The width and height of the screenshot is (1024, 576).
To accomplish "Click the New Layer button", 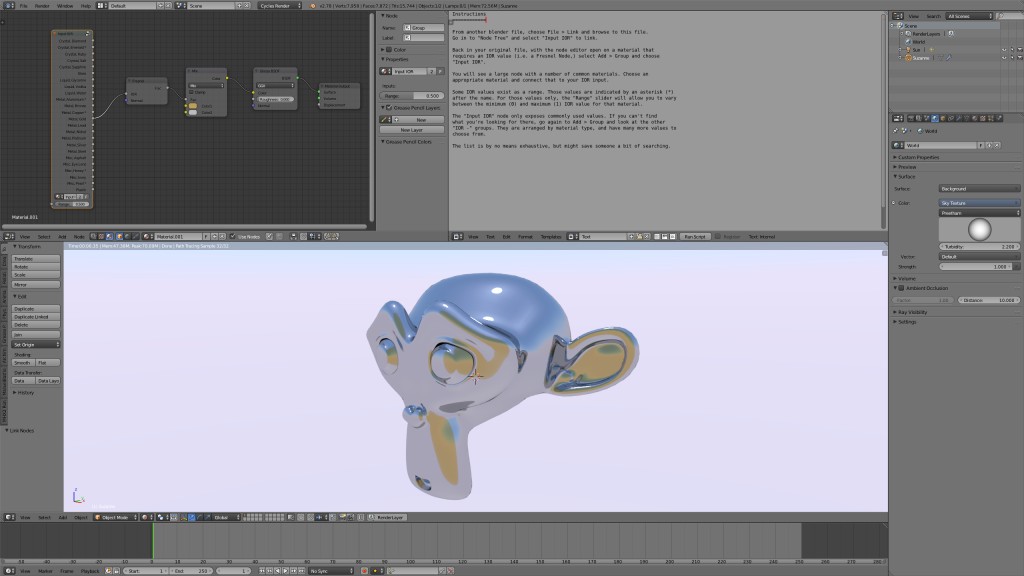I will tap(411, 130).
